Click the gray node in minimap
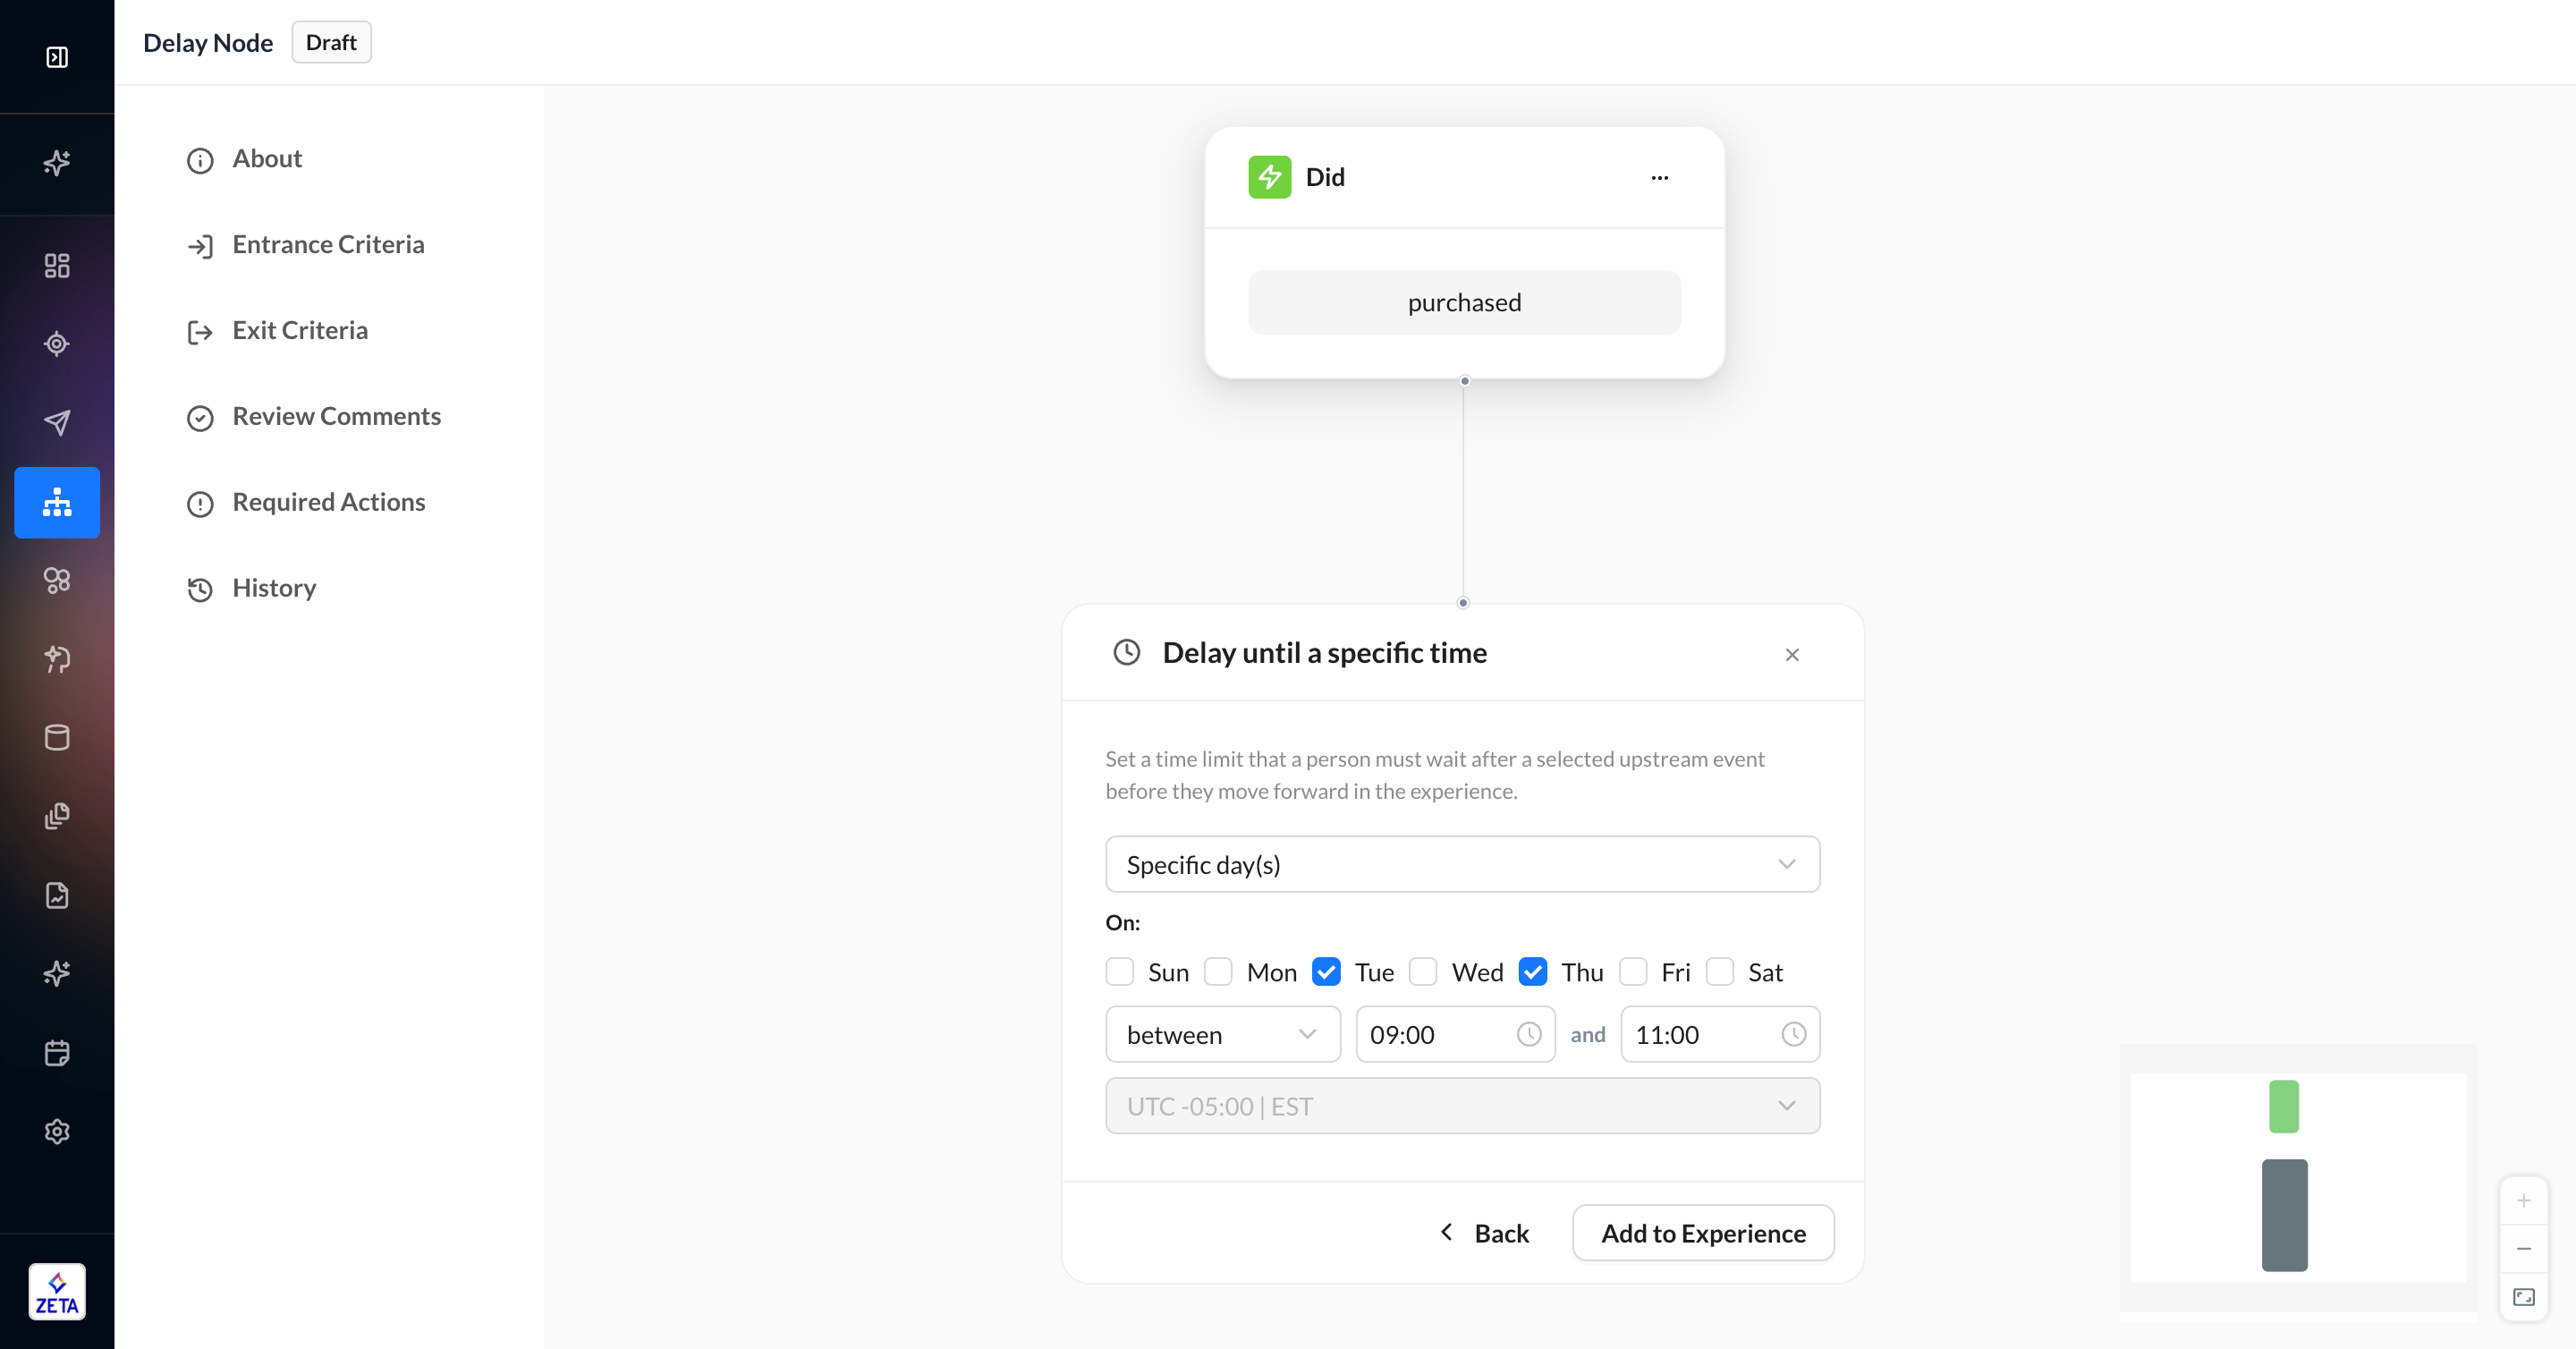The height and width of the screenshot is (1349, 2576). pyautogui.click(x=2285, y=1215)
